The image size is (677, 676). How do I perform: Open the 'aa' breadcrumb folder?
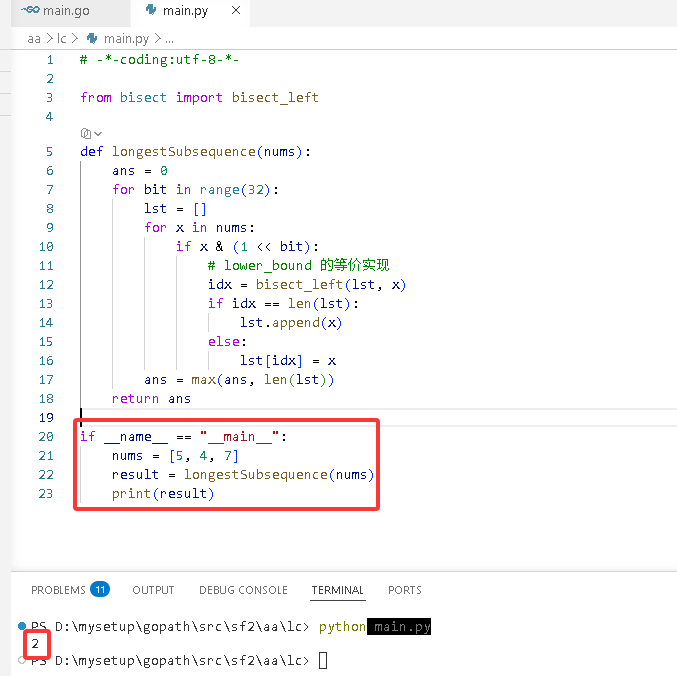[x=34, y=39]
